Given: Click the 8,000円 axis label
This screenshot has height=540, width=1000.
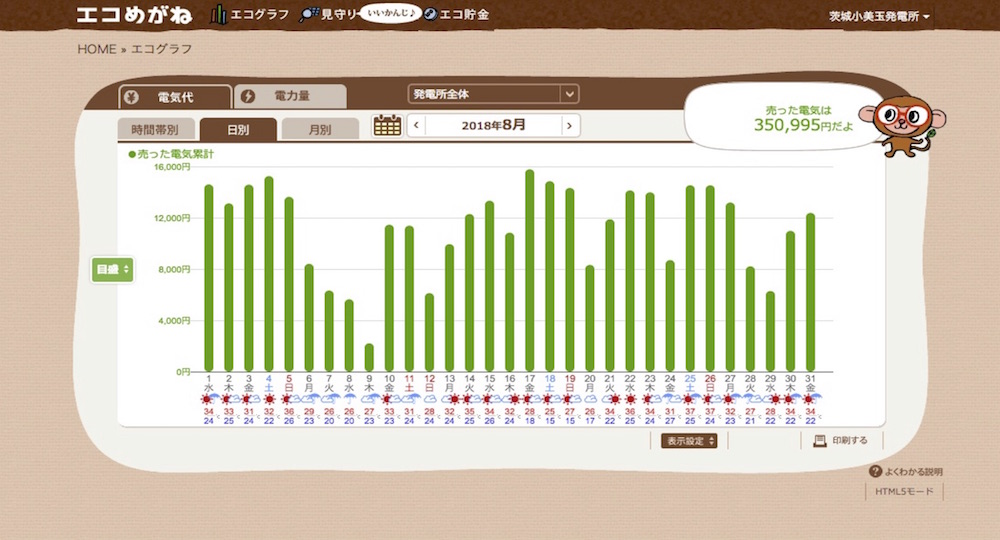Looking at the screenshot, I should 174,270.
